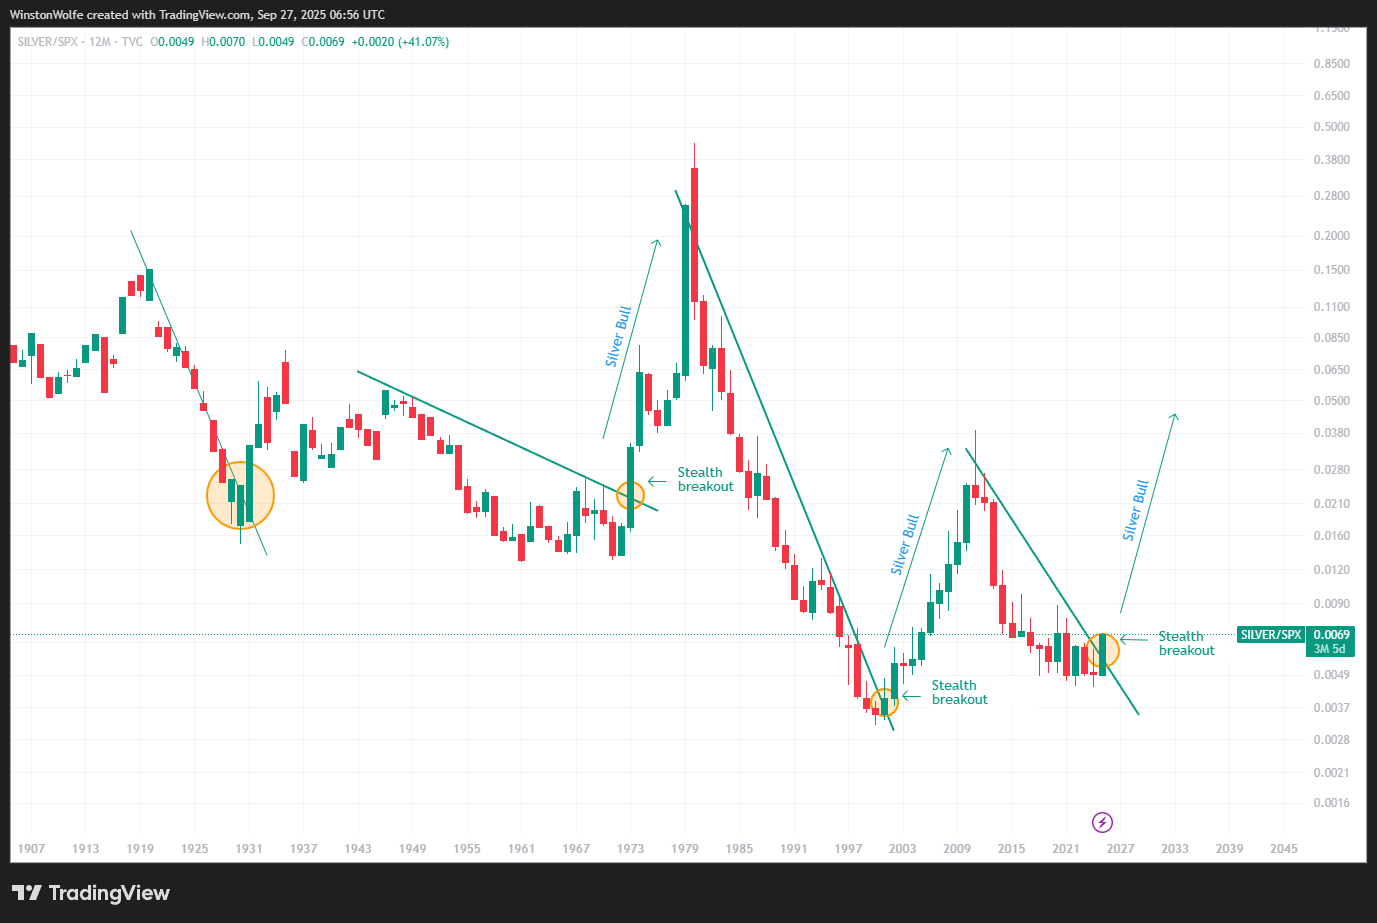Click the 1919 year on time axis
The height and width of the screenshot is (923, 1377).
[x=140, y=849]
